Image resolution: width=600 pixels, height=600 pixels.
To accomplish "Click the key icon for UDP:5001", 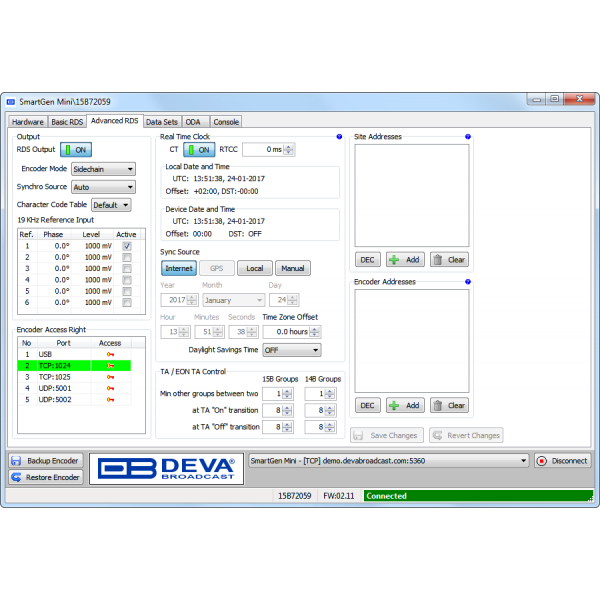I will tap(110, 388).
